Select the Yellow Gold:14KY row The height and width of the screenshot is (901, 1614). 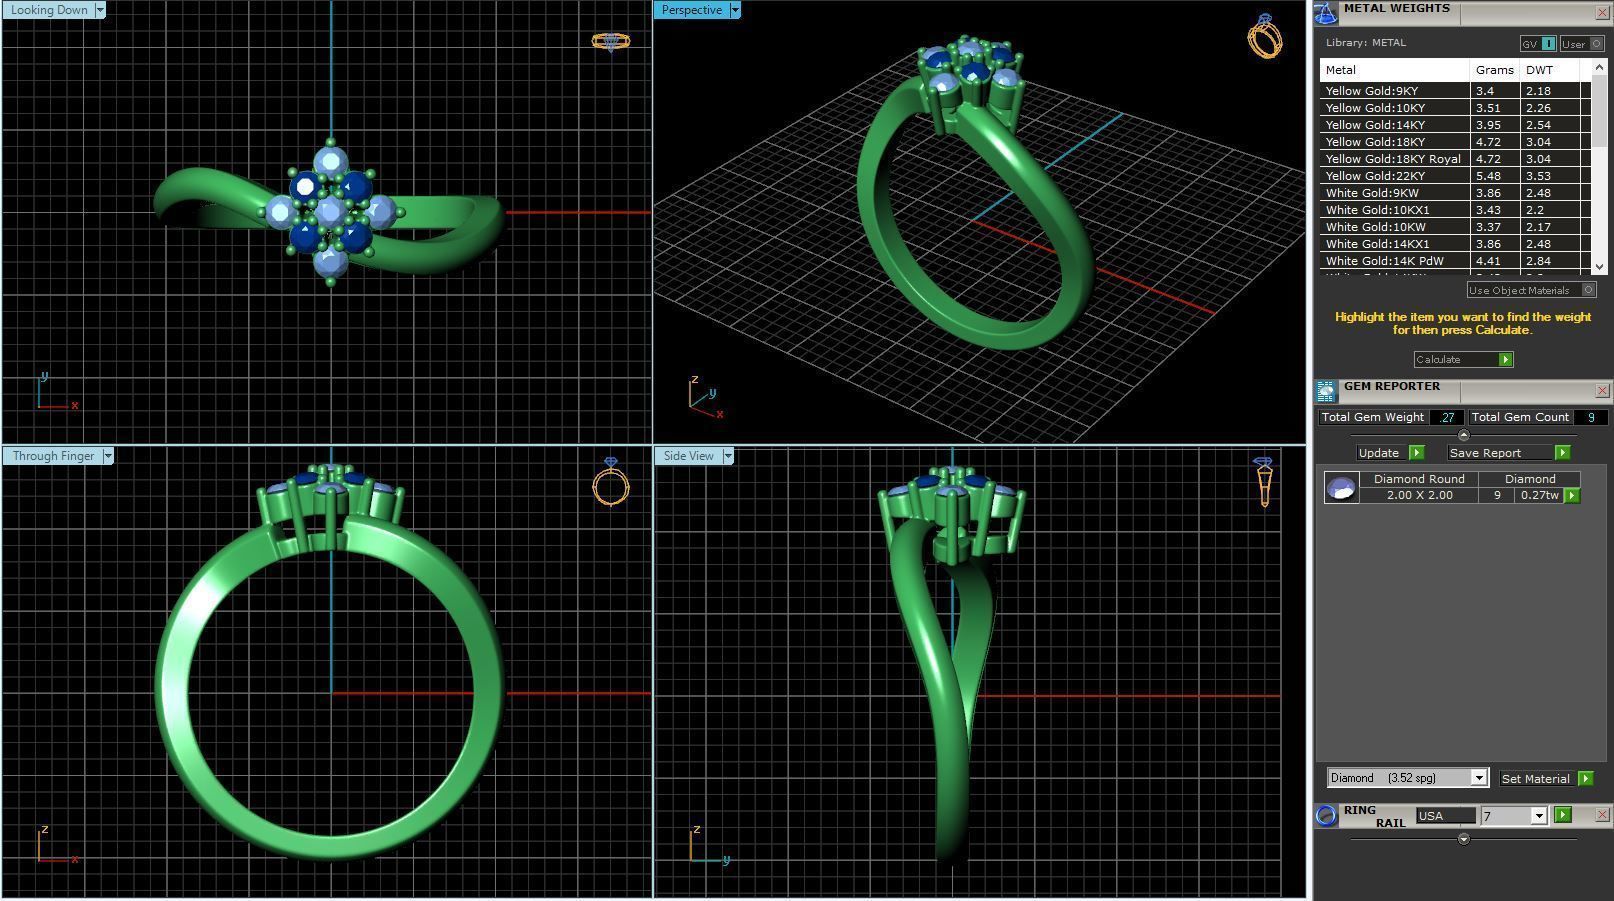pos(1455,125)
